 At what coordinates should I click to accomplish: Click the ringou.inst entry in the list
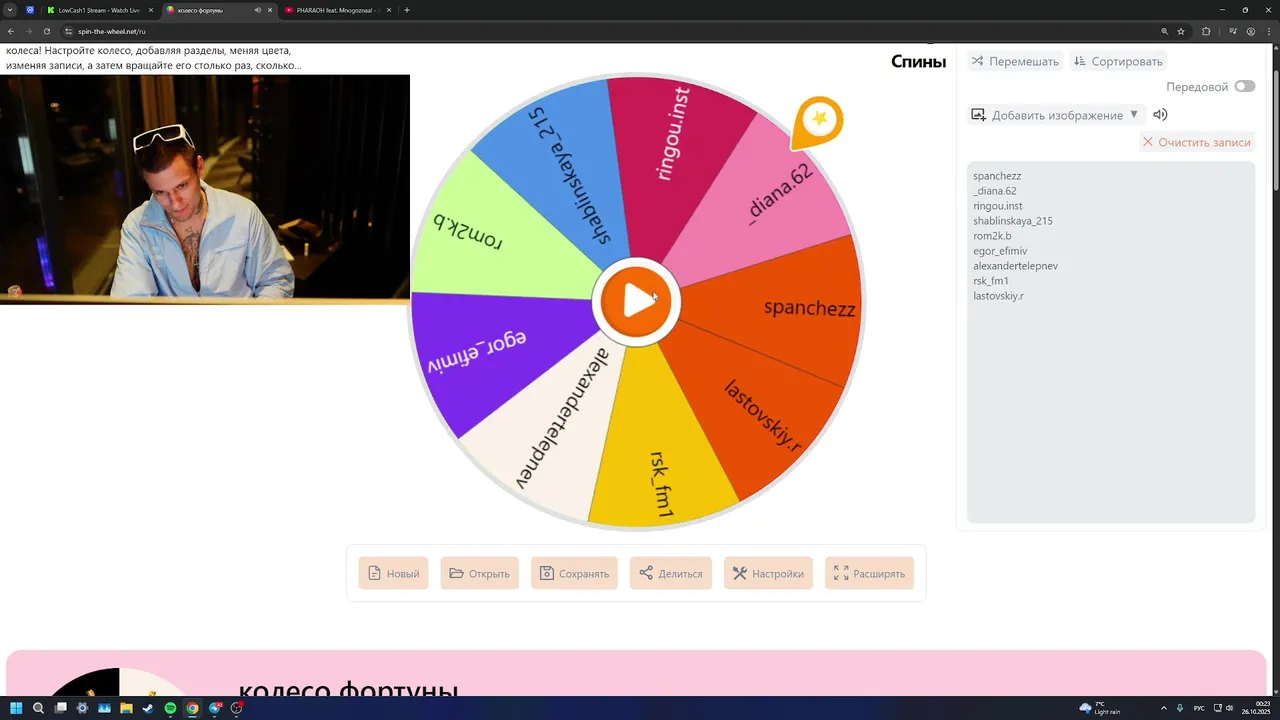[998, 206]
